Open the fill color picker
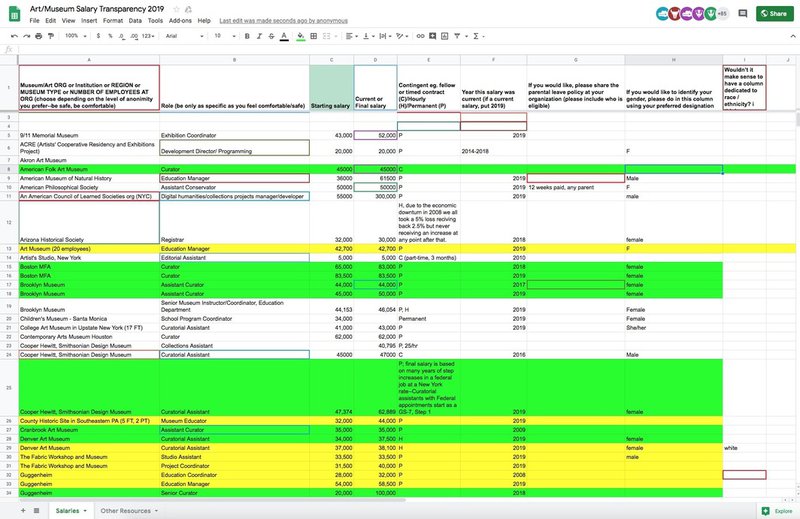 pos(301,35)
